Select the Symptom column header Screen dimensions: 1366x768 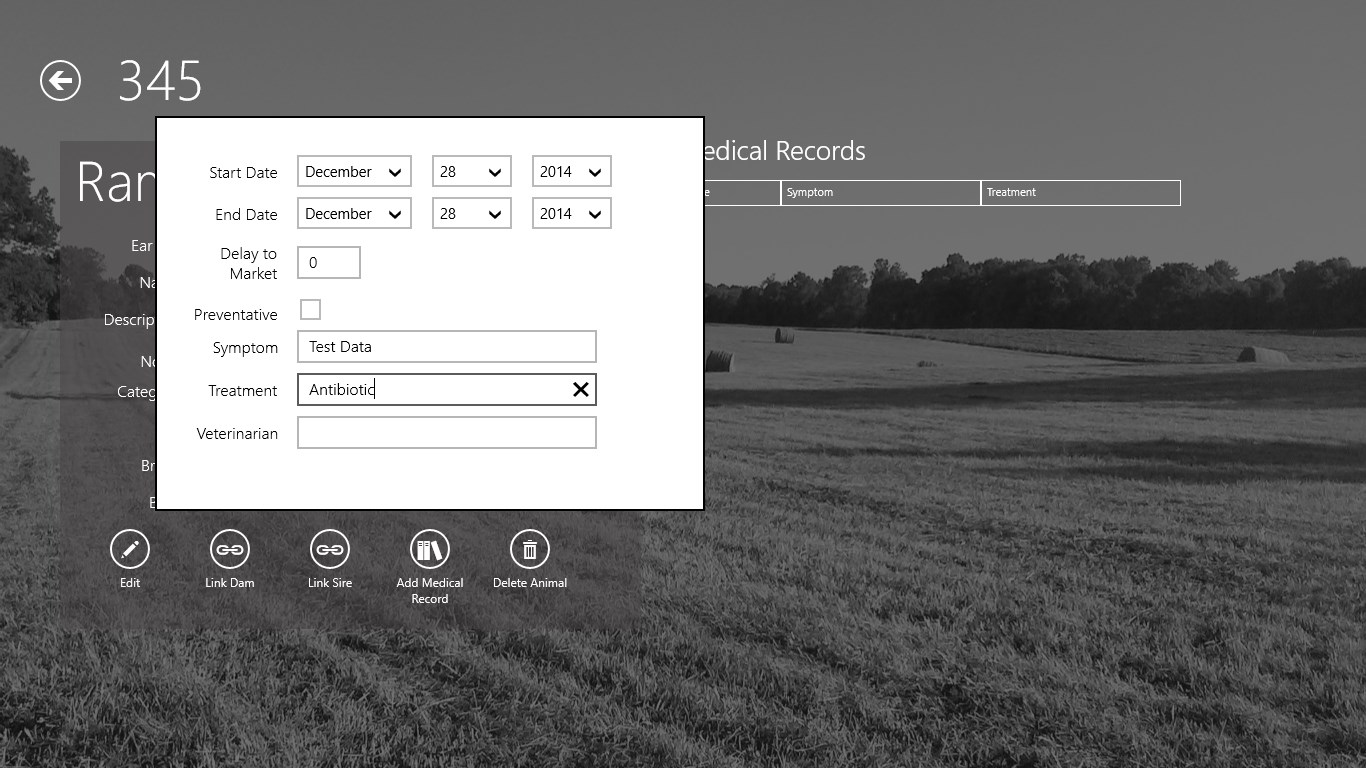[x=880, y=192]
